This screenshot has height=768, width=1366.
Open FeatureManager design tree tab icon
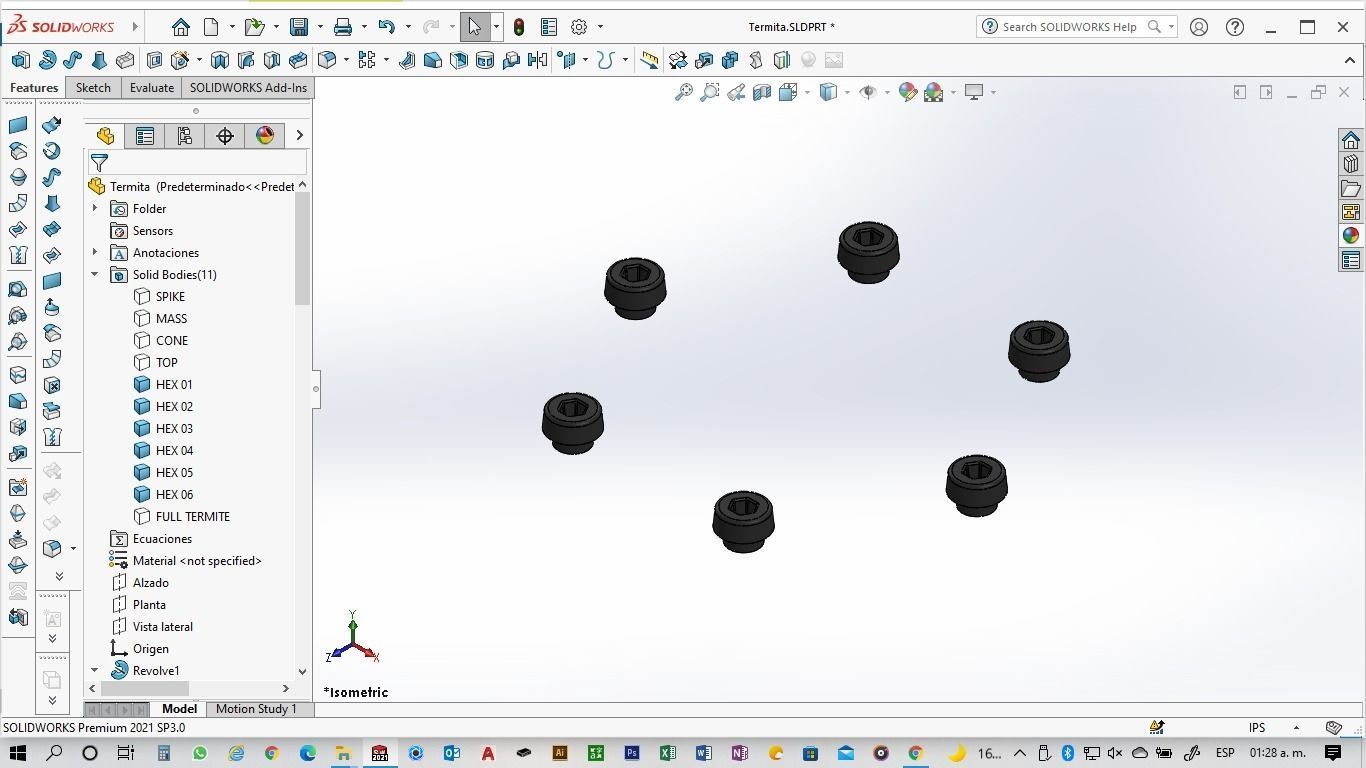(105, 136)
